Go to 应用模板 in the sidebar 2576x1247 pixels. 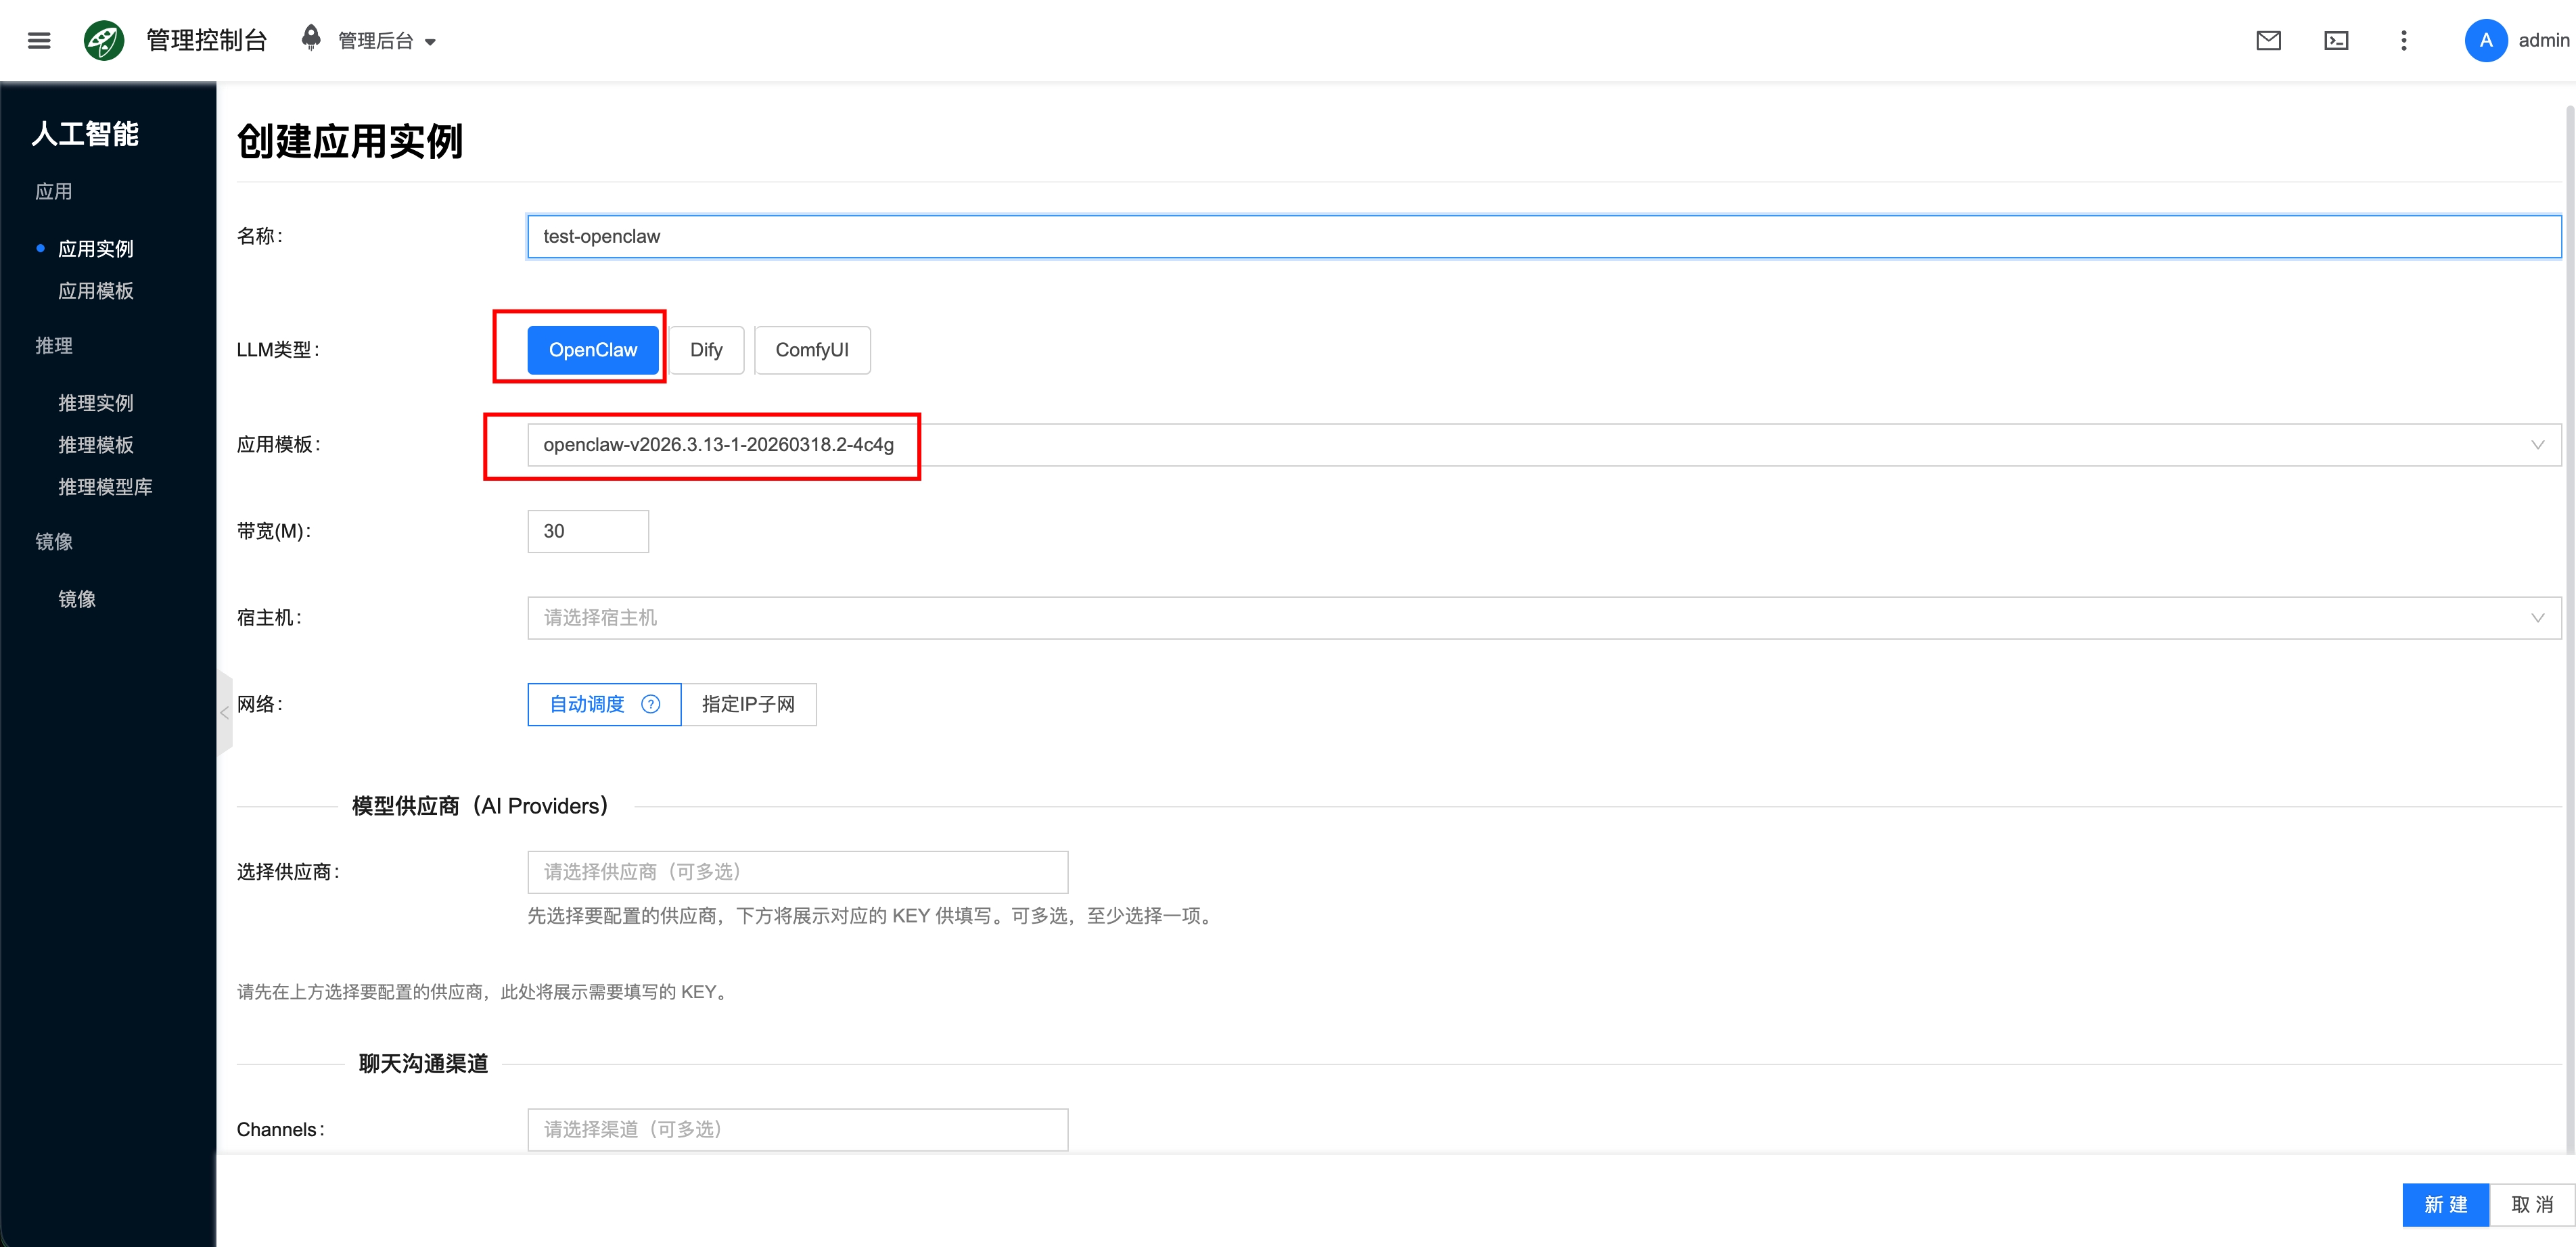coord(96,291)
